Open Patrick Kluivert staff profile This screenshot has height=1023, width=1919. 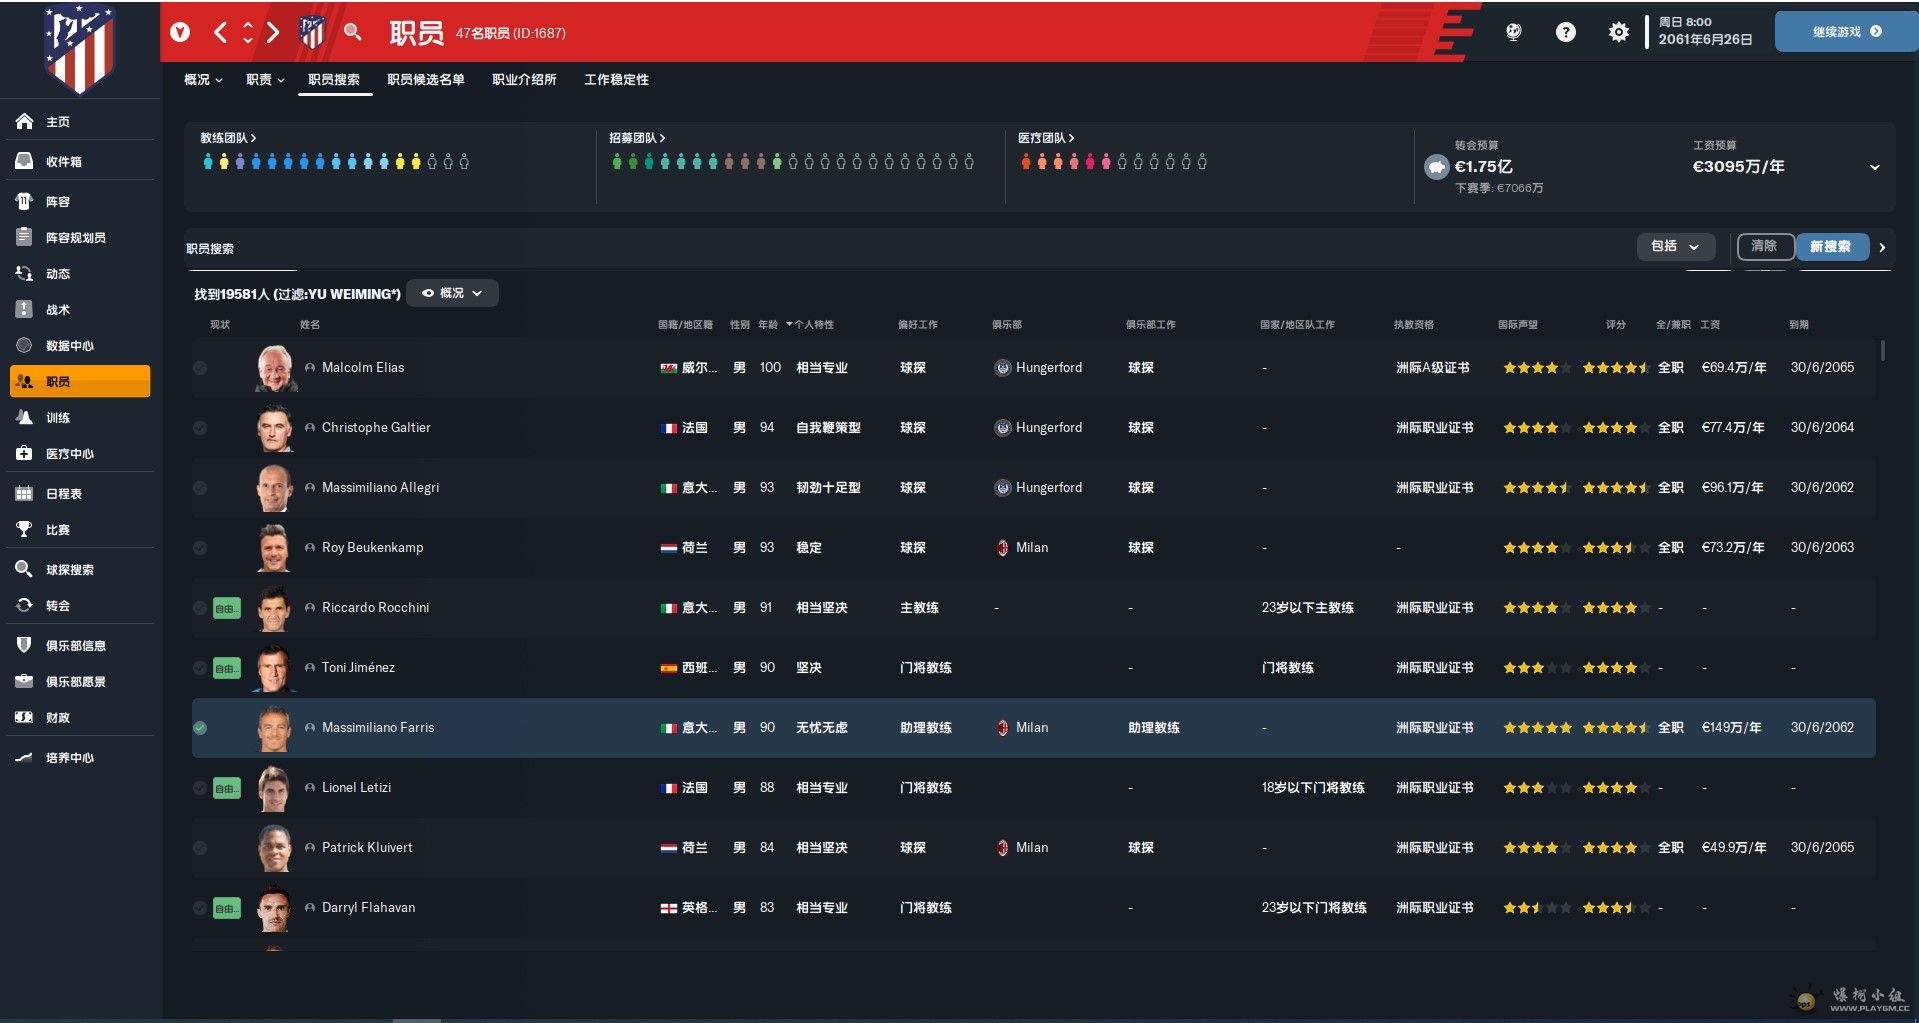pyautogui.click(x=367, y=848)
